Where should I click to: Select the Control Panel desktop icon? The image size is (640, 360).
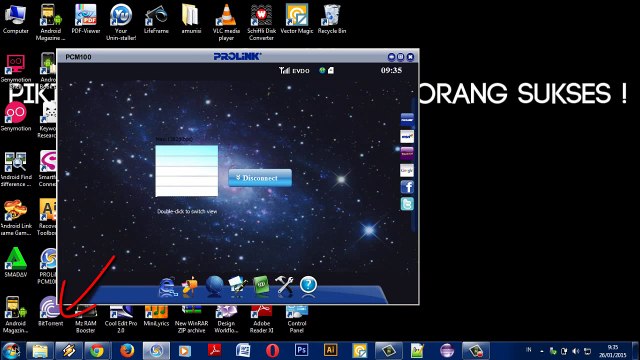point(297,319)
